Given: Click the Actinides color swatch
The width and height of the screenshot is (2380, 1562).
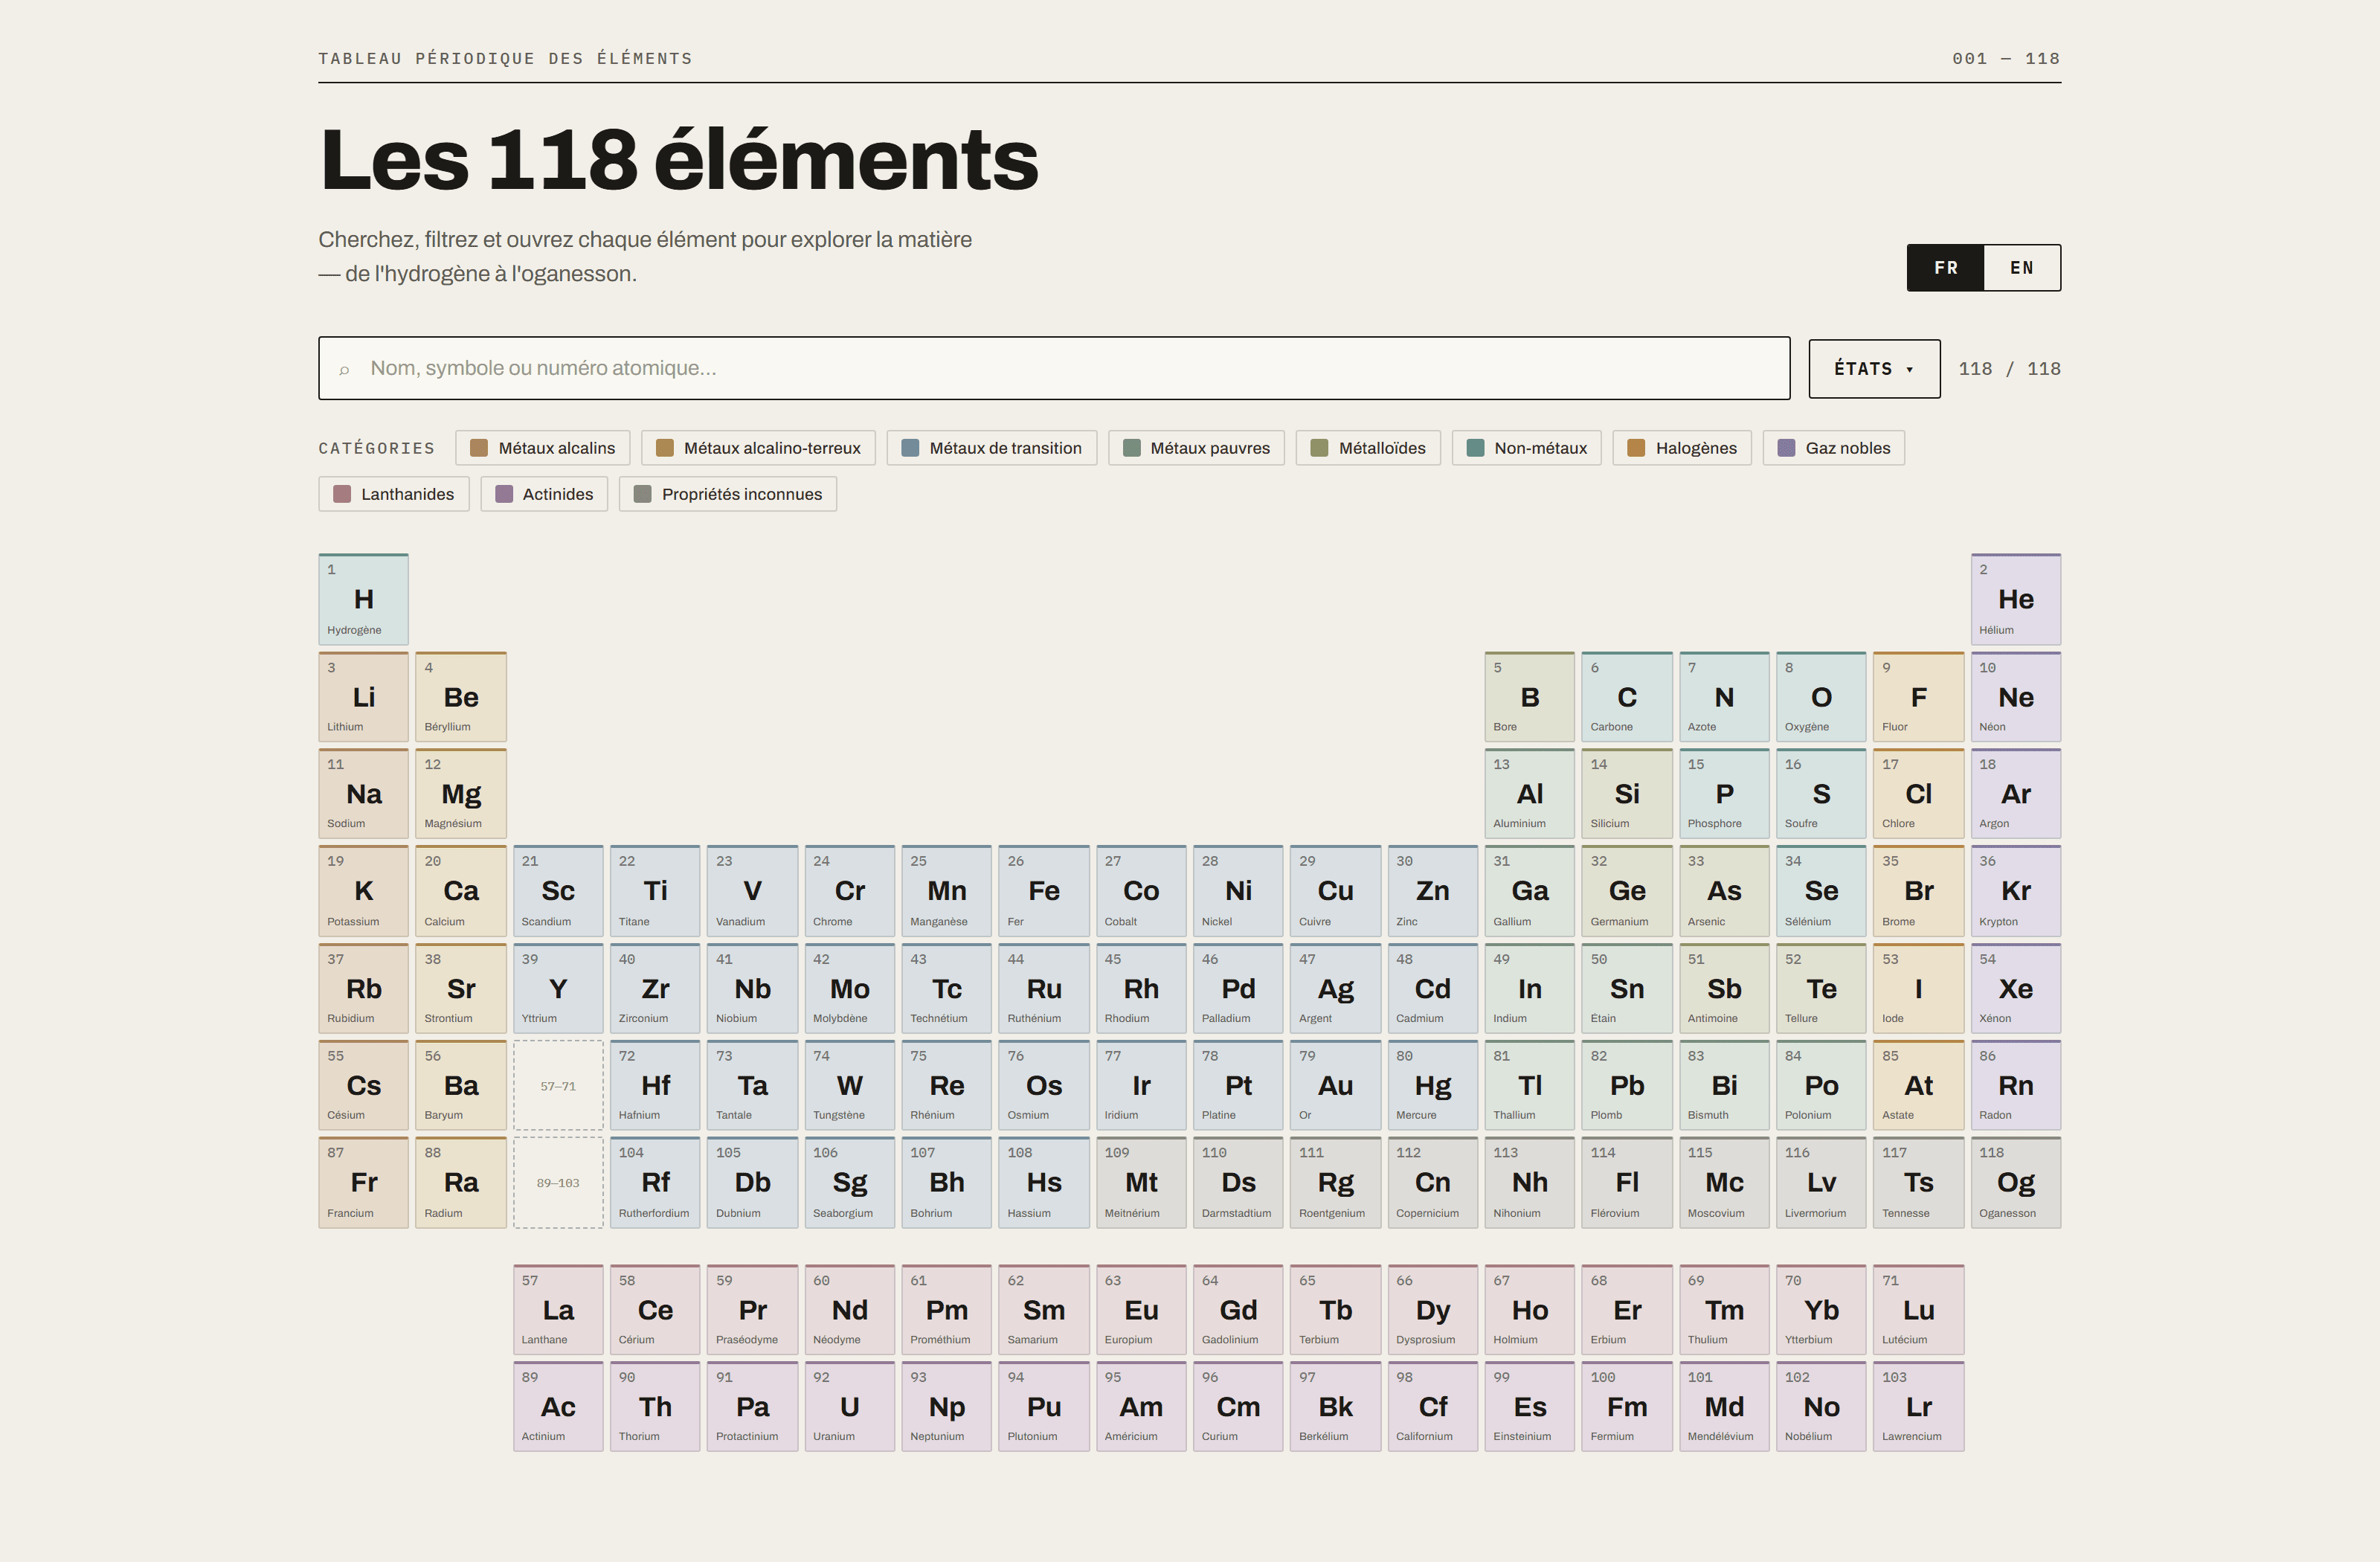Looking at the screenshot, I should (x=504, y=494).
